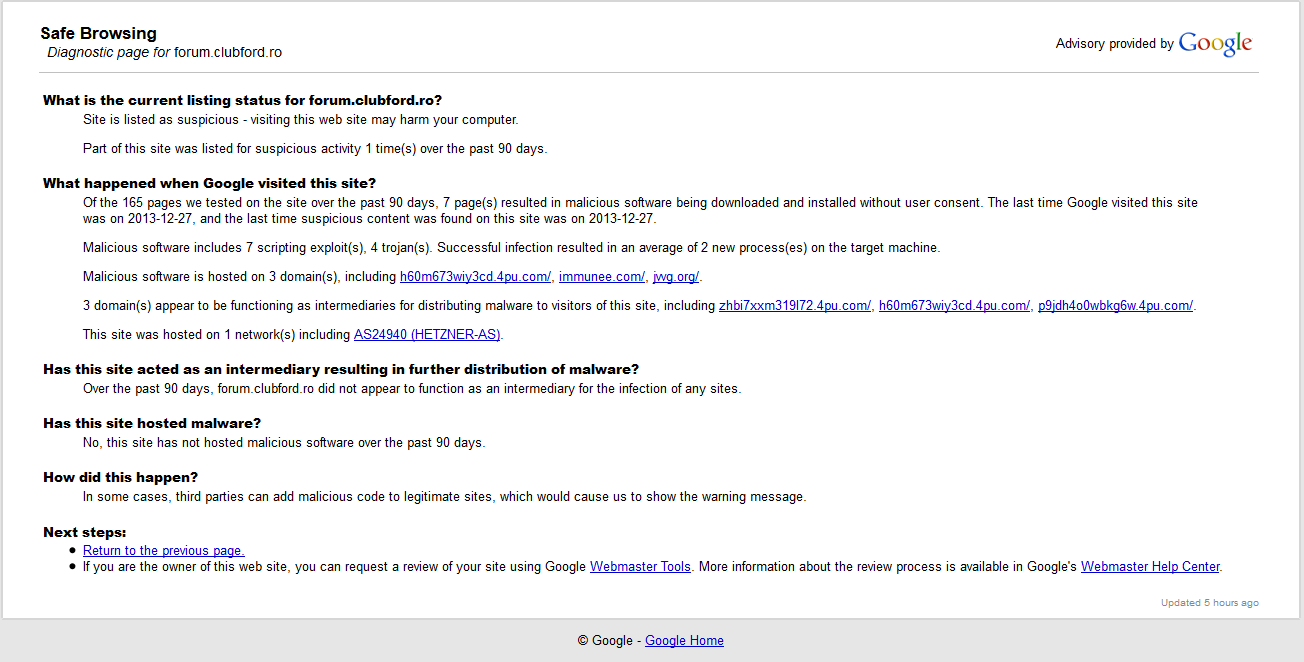The image size is (1304, 662).
Task: Open h60m673wiy3cd.4pu.com link in intermediaries line
Action: 954,306
